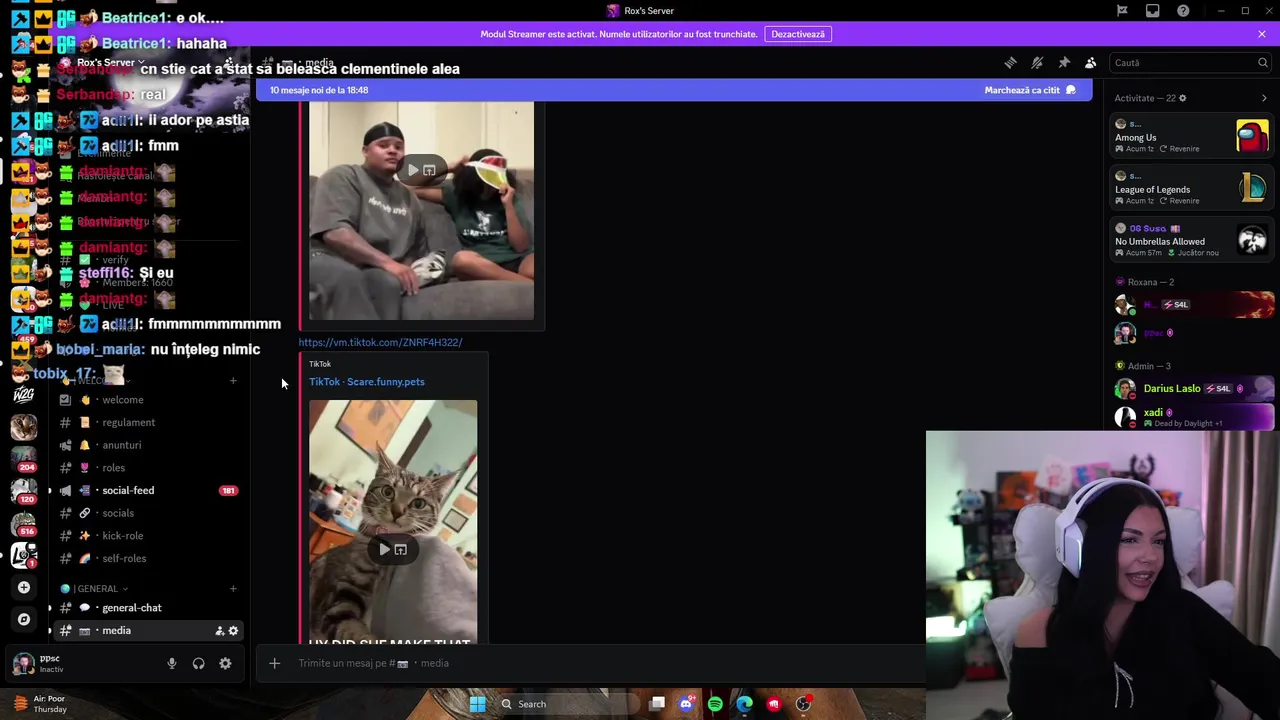Click the flag checkpoint icon in title bar
The image size is (1280, 720).
(1122, 11)
